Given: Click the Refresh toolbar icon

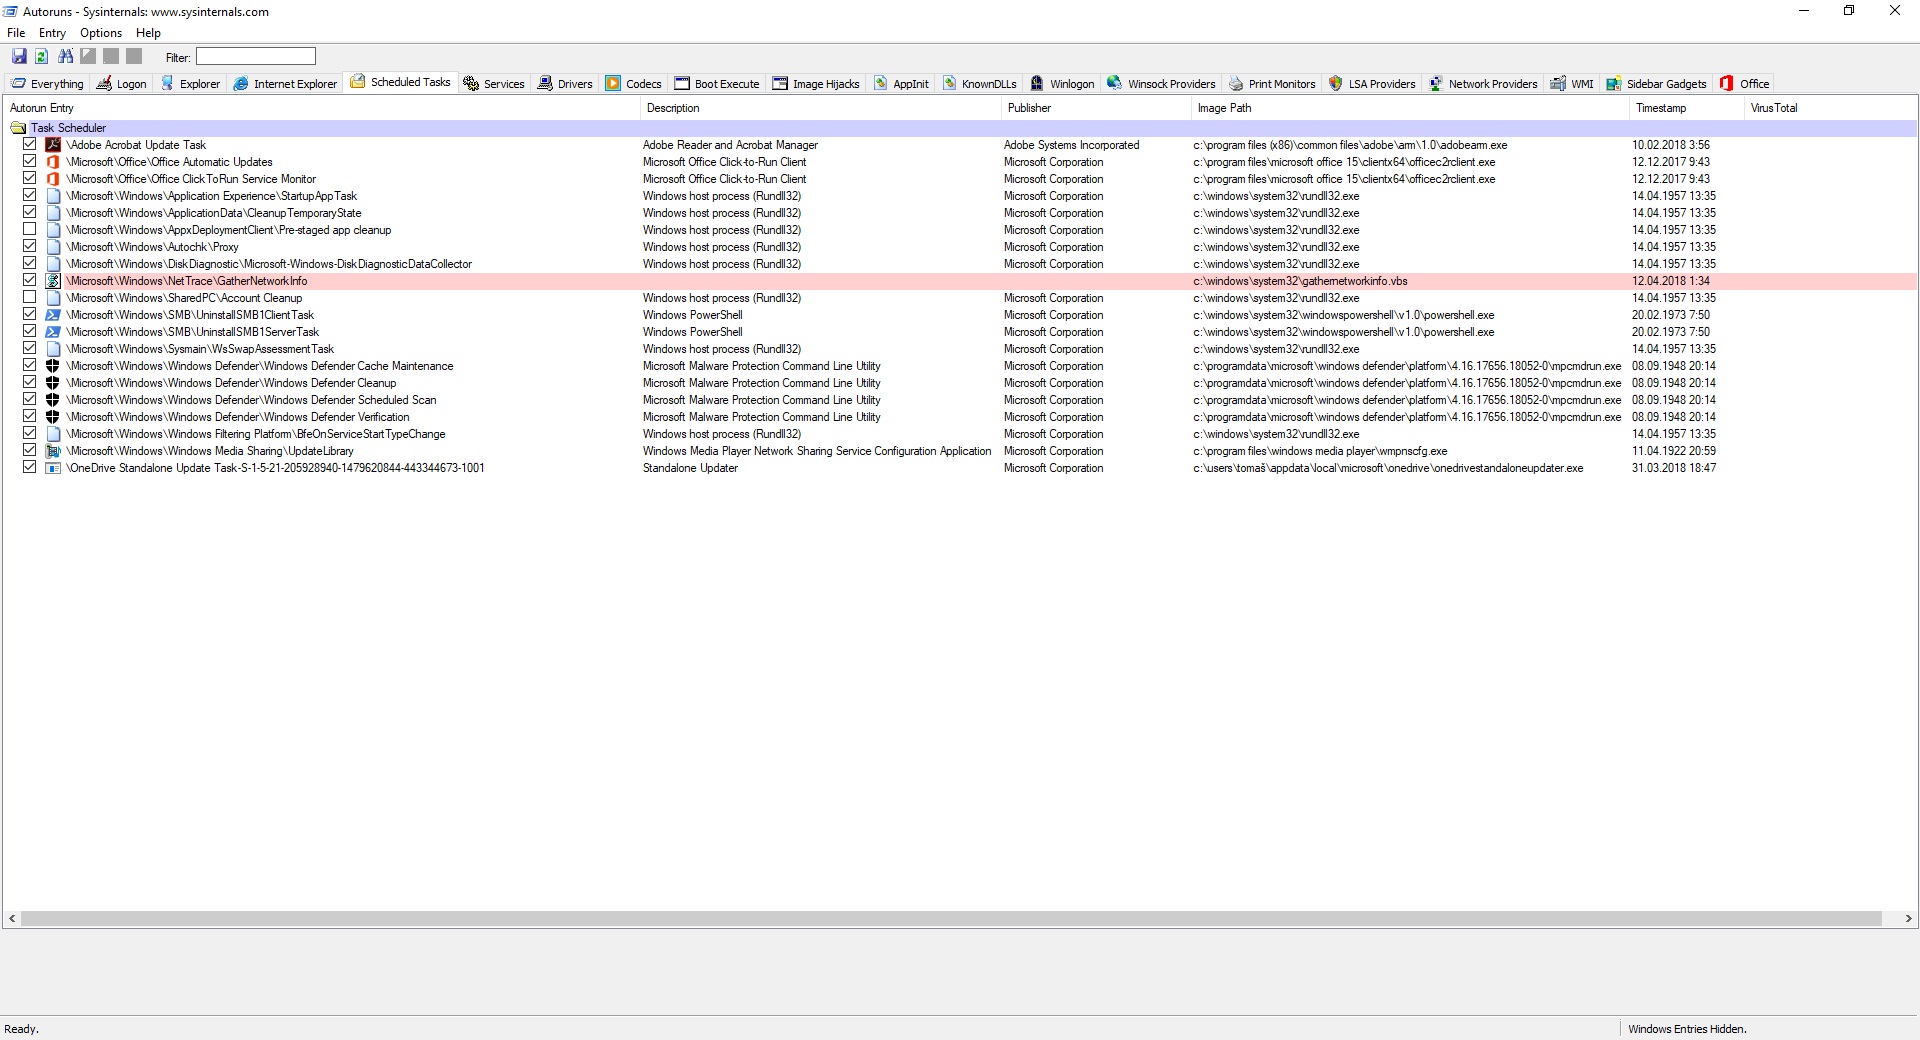Looking at the screenshot, I should point(42,57).
